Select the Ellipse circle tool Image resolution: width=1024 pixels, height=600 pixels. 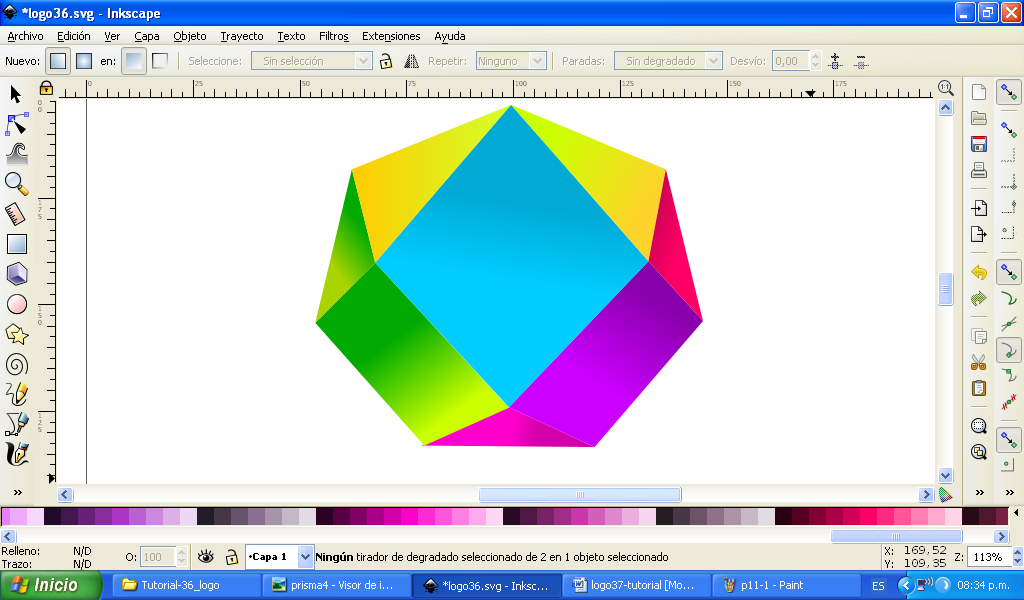click(16, 304)
